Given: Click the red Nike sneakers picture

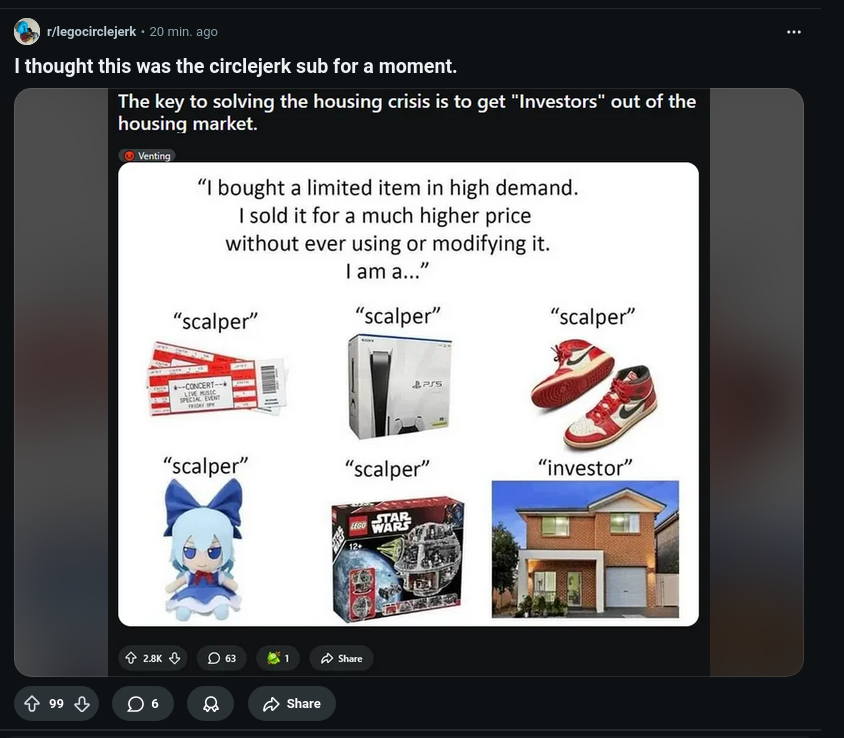Looking at the screenshot, I should pyautogui.click(x=594, y=393).
